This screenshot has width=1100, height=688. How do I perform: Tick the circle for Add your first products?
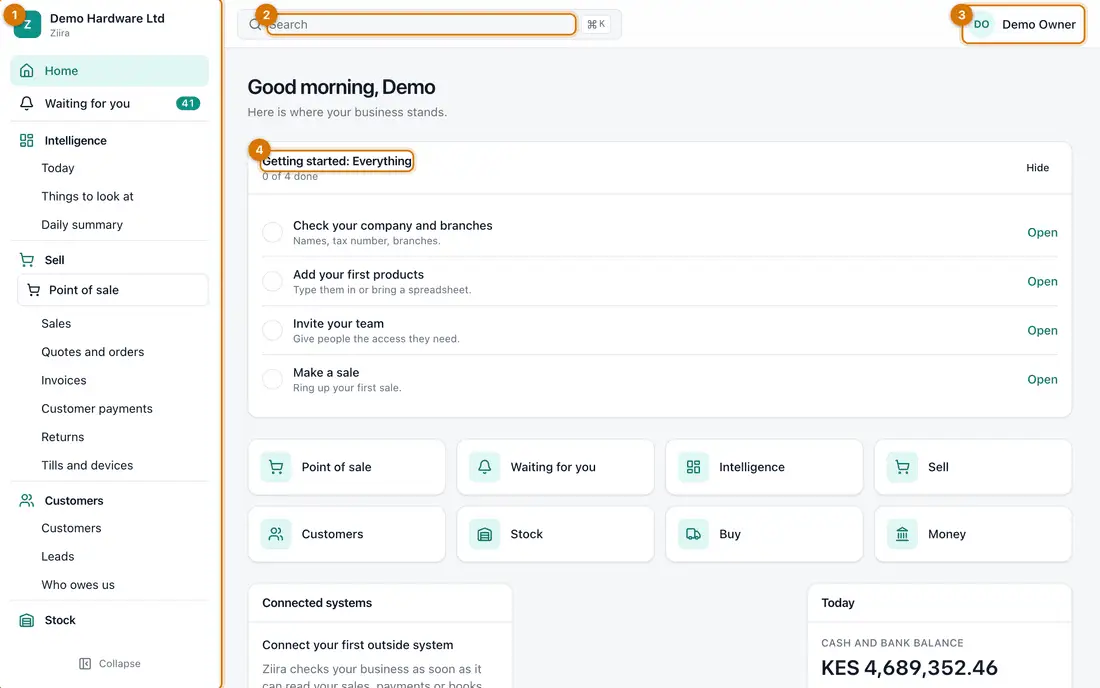click(272, 281)
